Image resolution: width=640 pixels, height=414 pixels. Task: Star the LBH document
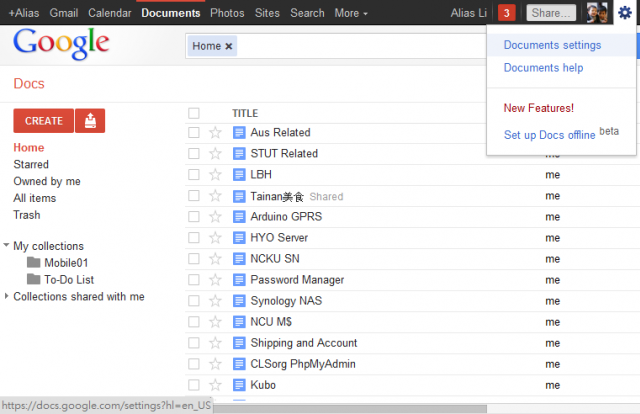(x=215, y=175)
